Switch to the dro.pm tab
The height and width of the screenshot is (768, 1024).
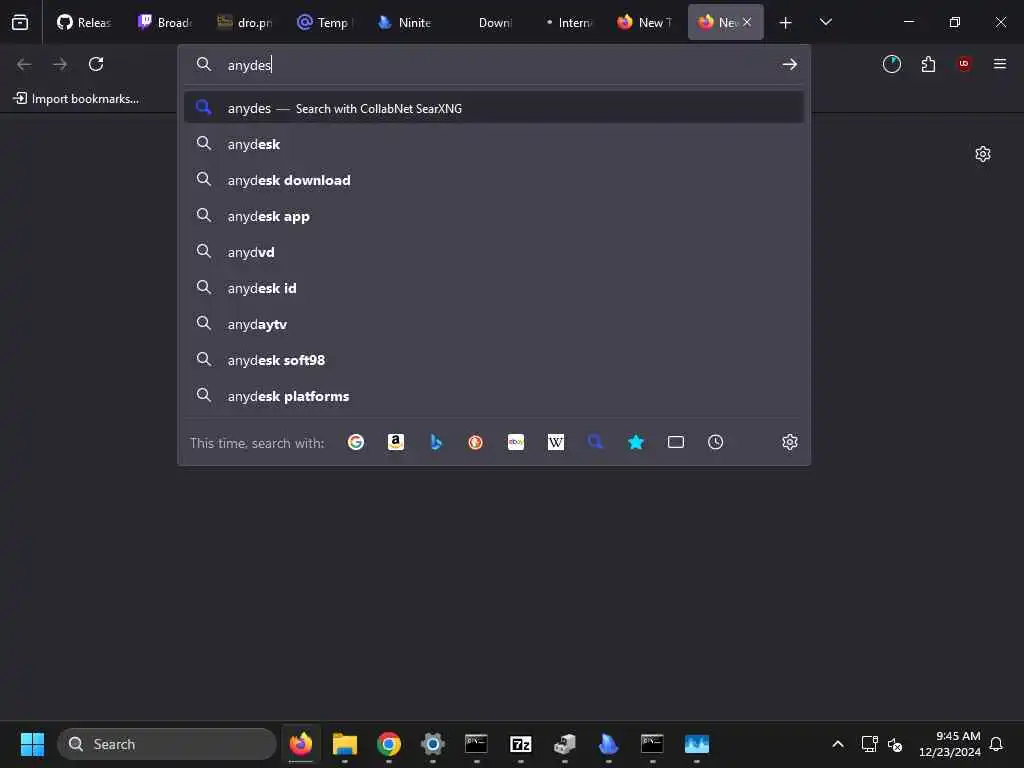click(x=246, y=22)
